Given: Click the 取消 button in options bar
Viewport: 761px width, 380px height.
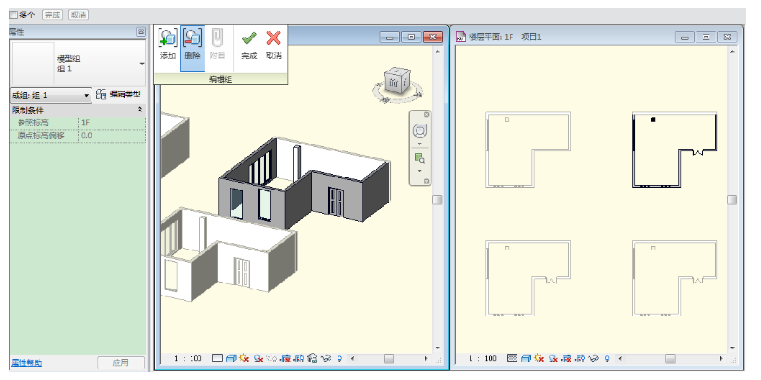Looking at the screenshot, I should click(78, 15).
